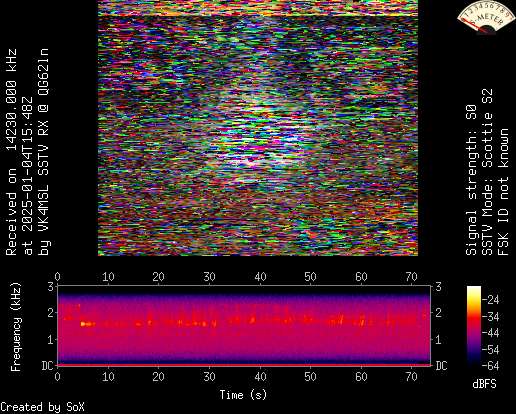Click the 'Time (s)' axis label
Image resolution: width=516 pixels, height=414 pixels.
[x=243, y=395]
